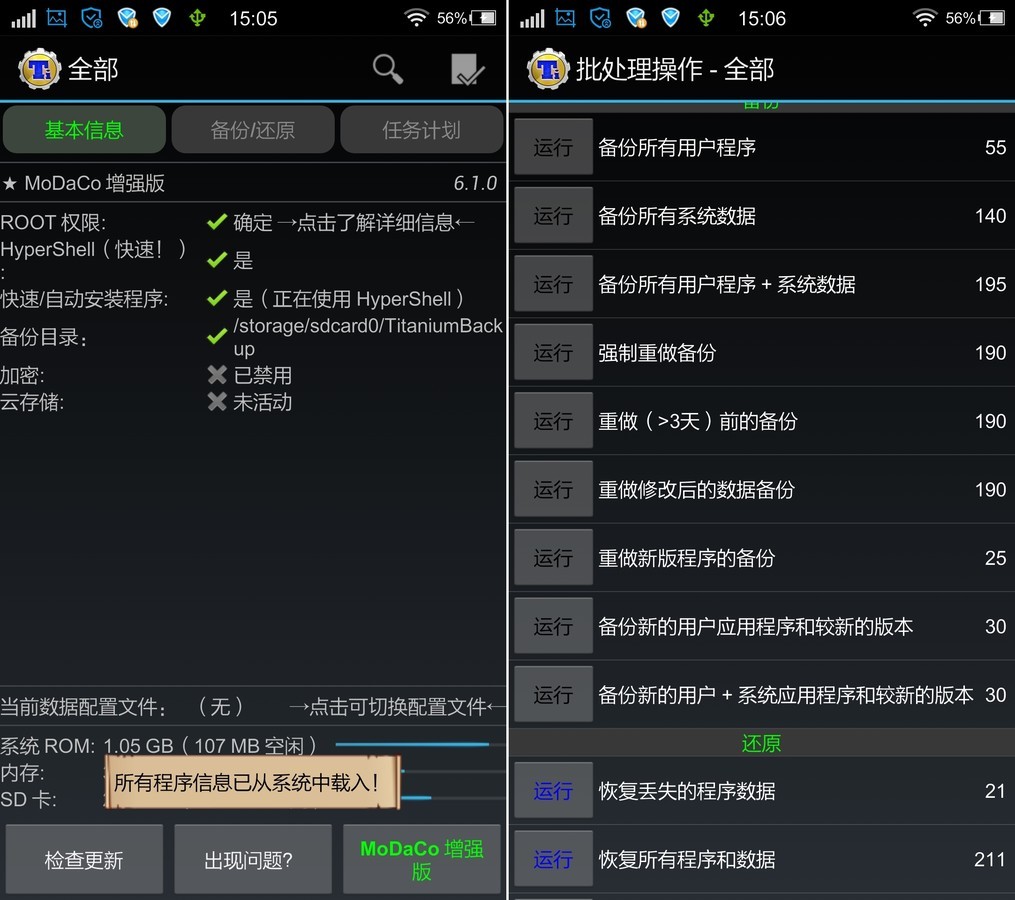Switch to the 任务计划 tab

[421, 130]
